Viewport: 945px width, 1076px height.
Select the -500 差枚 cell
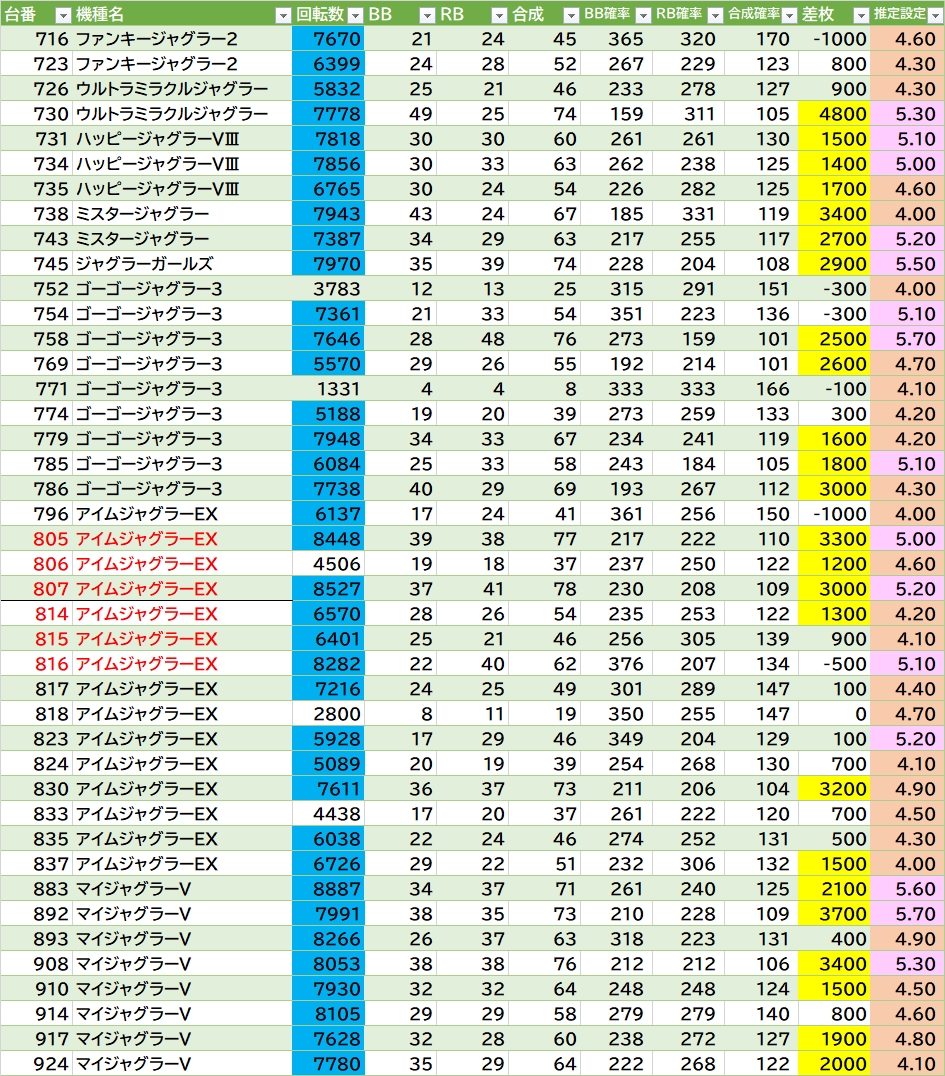click(x=835, y=664)
